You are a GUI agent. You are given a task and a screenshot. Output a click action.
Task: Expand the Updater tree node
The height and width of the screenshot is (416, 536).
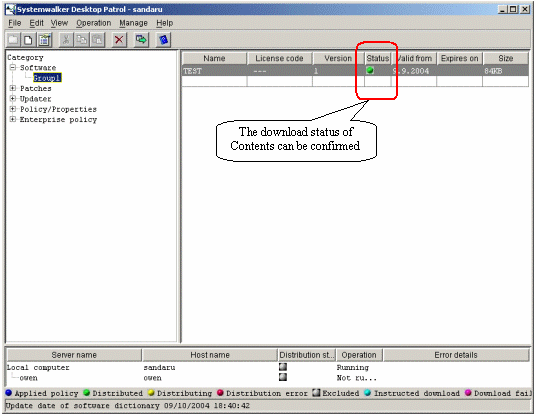(x=13, y=98)
